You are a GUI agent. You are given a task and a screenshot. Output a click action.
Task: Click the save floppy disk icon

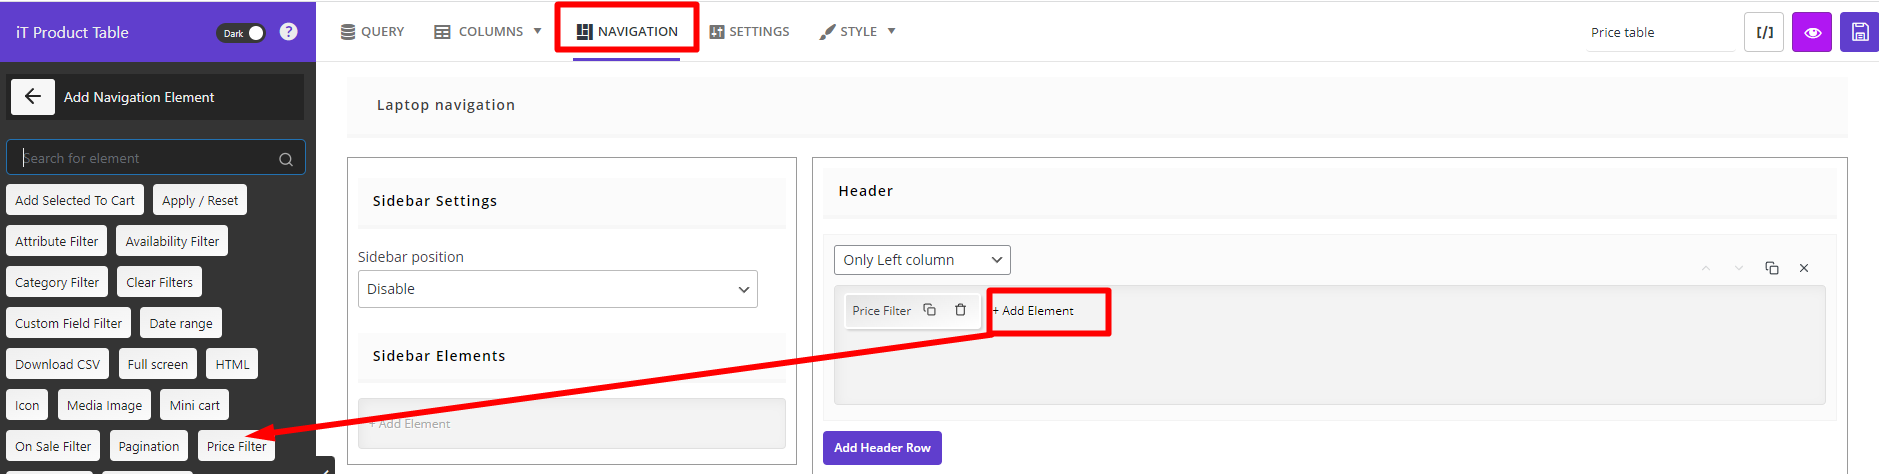click(x=1860, y=32)
